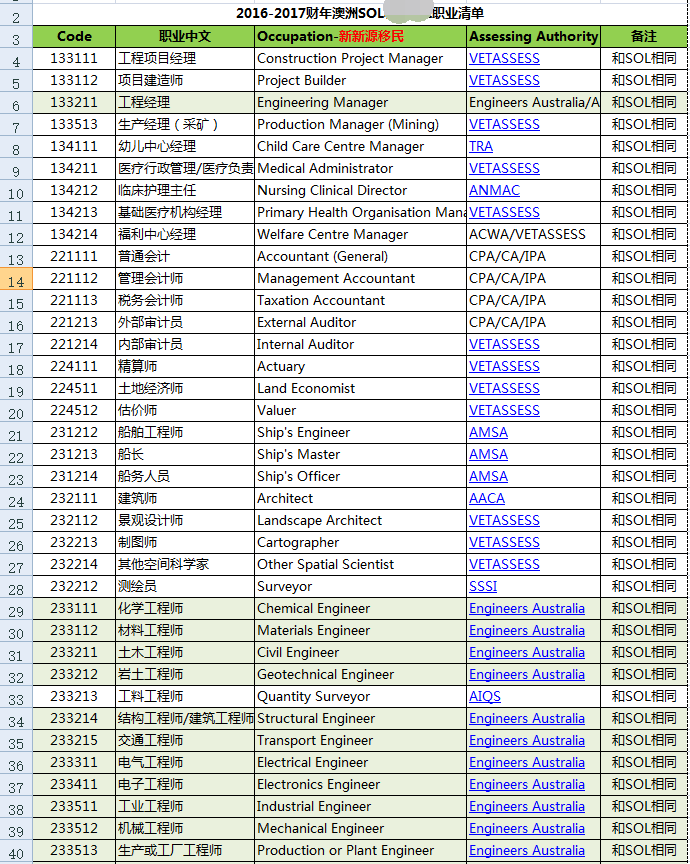Open AMSA link for Ship's Officer

[x=488, y=477]
